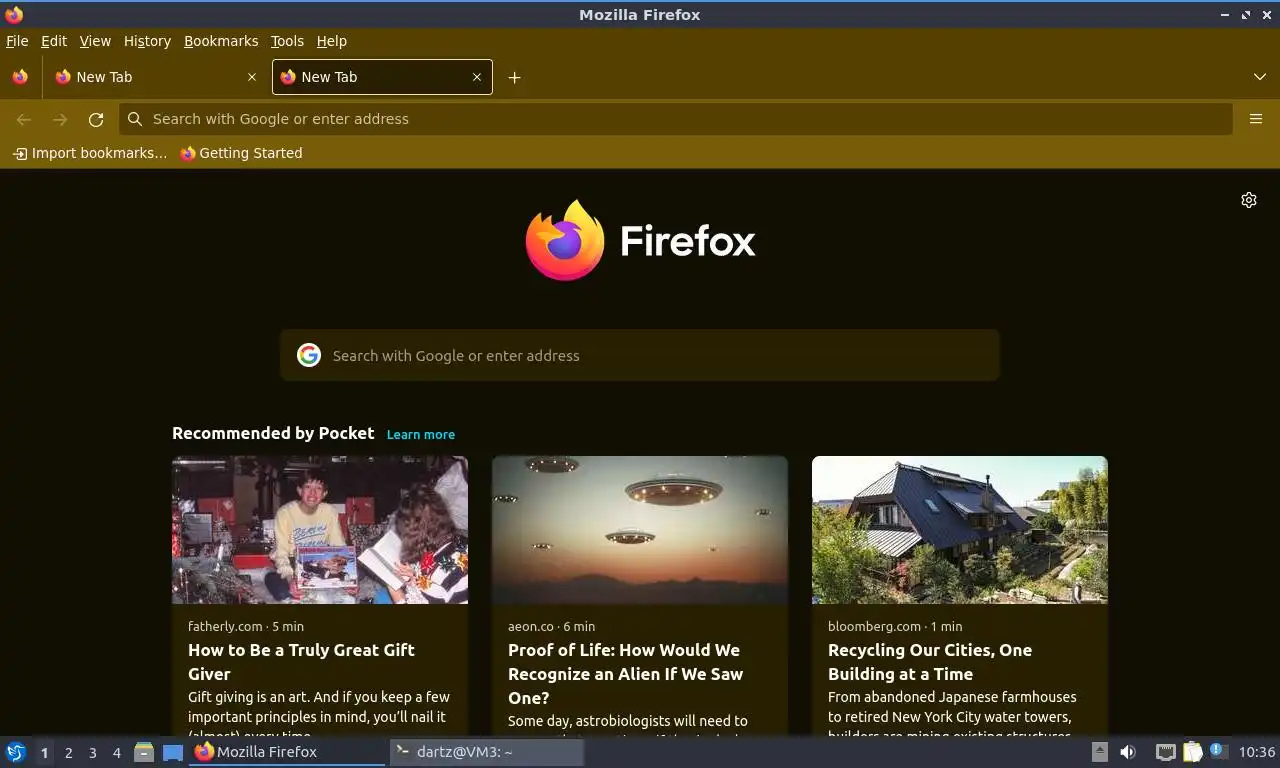Open the Tools menu
The width and height of the screenshot is (1280, 768).
tap(287, 41)
